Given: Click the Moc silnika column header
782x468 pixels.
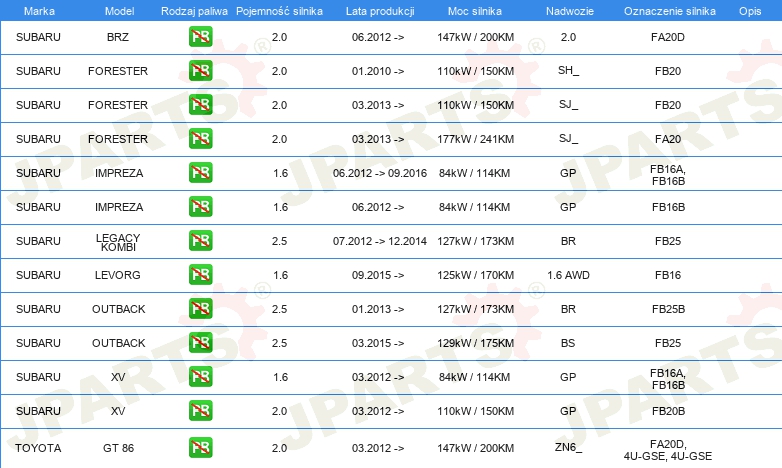Looking at the screenshot, I should [x=475, y=11].
